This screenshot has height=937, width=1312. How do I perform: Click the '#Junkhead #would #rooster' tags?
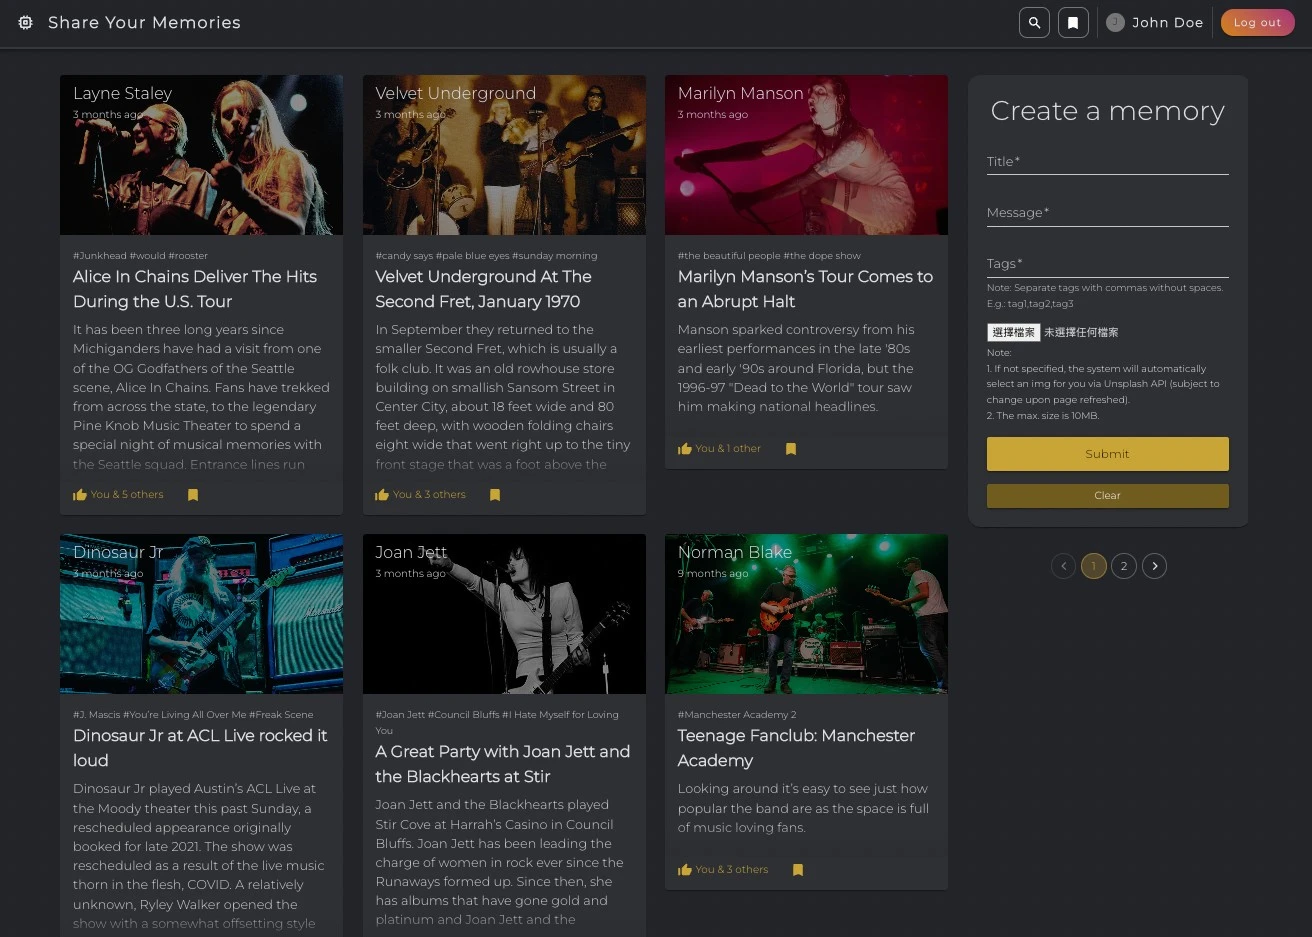click(140, 255)
